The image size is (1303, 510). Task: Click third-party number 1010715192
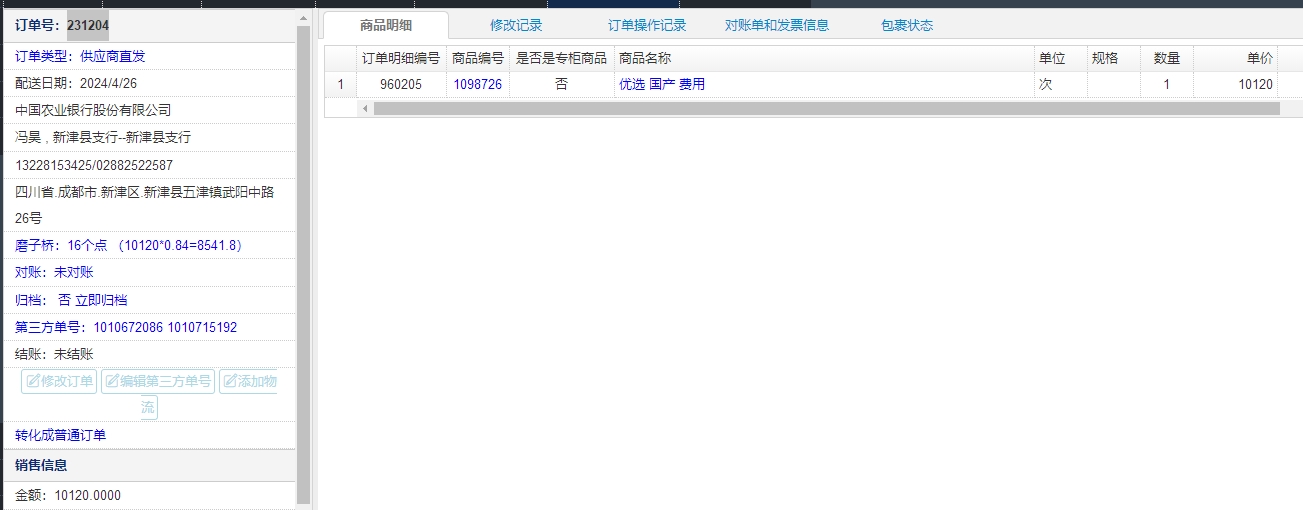(x=202, y=327)
